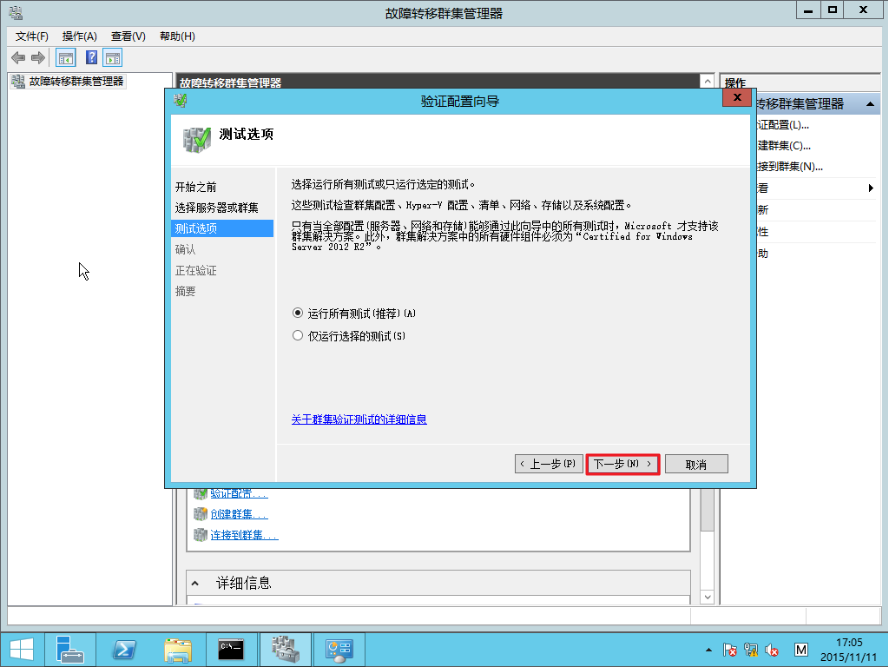Click the main window title bar icon
The image size is (888, 667).
pyautogui.click(x=16, y=12)
